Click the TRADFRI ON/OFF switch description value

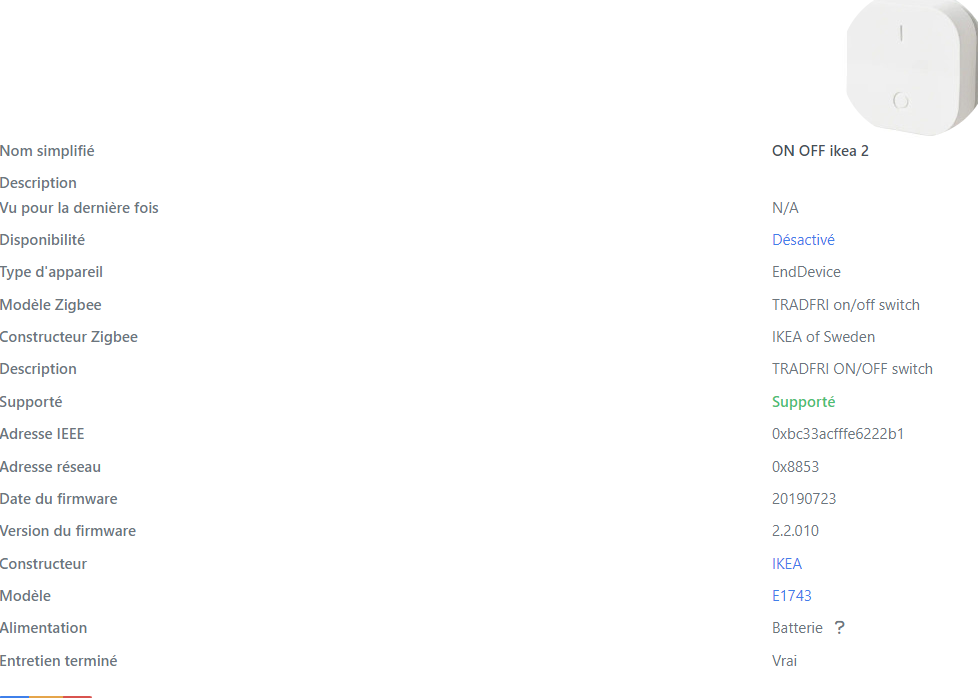click(852, 369)
